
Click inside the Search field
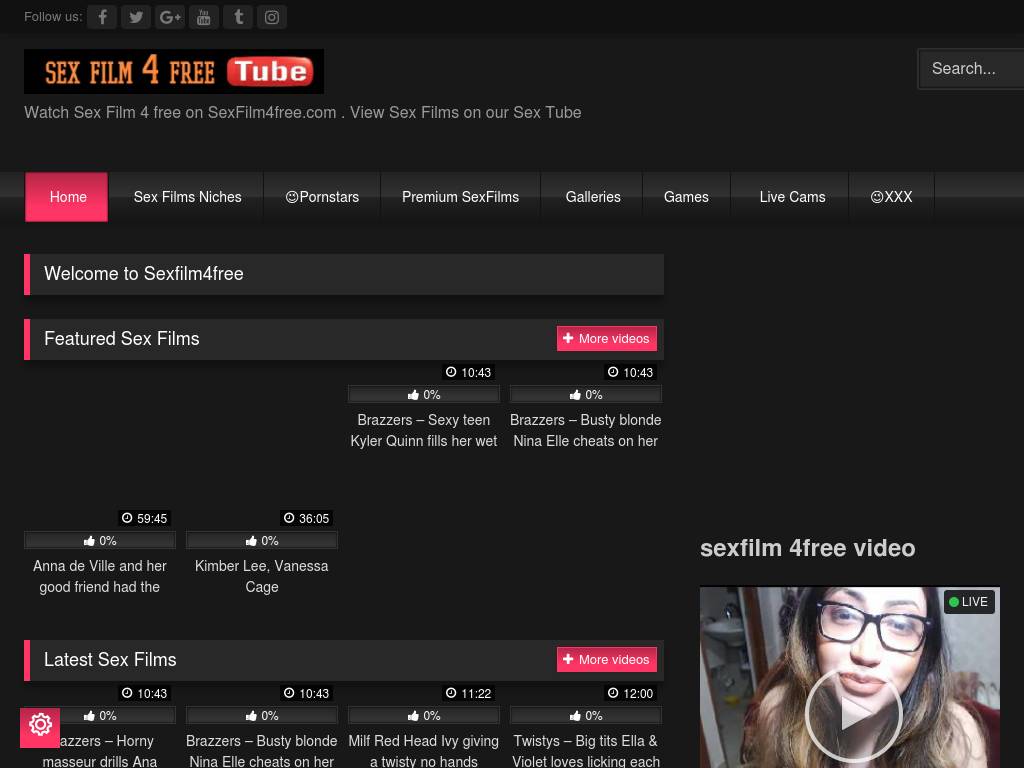(972, 69)
